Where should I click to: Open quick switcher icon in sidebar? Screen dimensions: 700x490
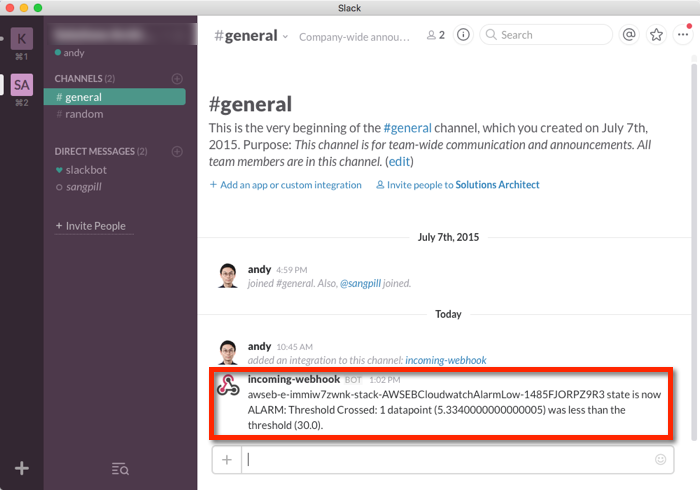120,468
